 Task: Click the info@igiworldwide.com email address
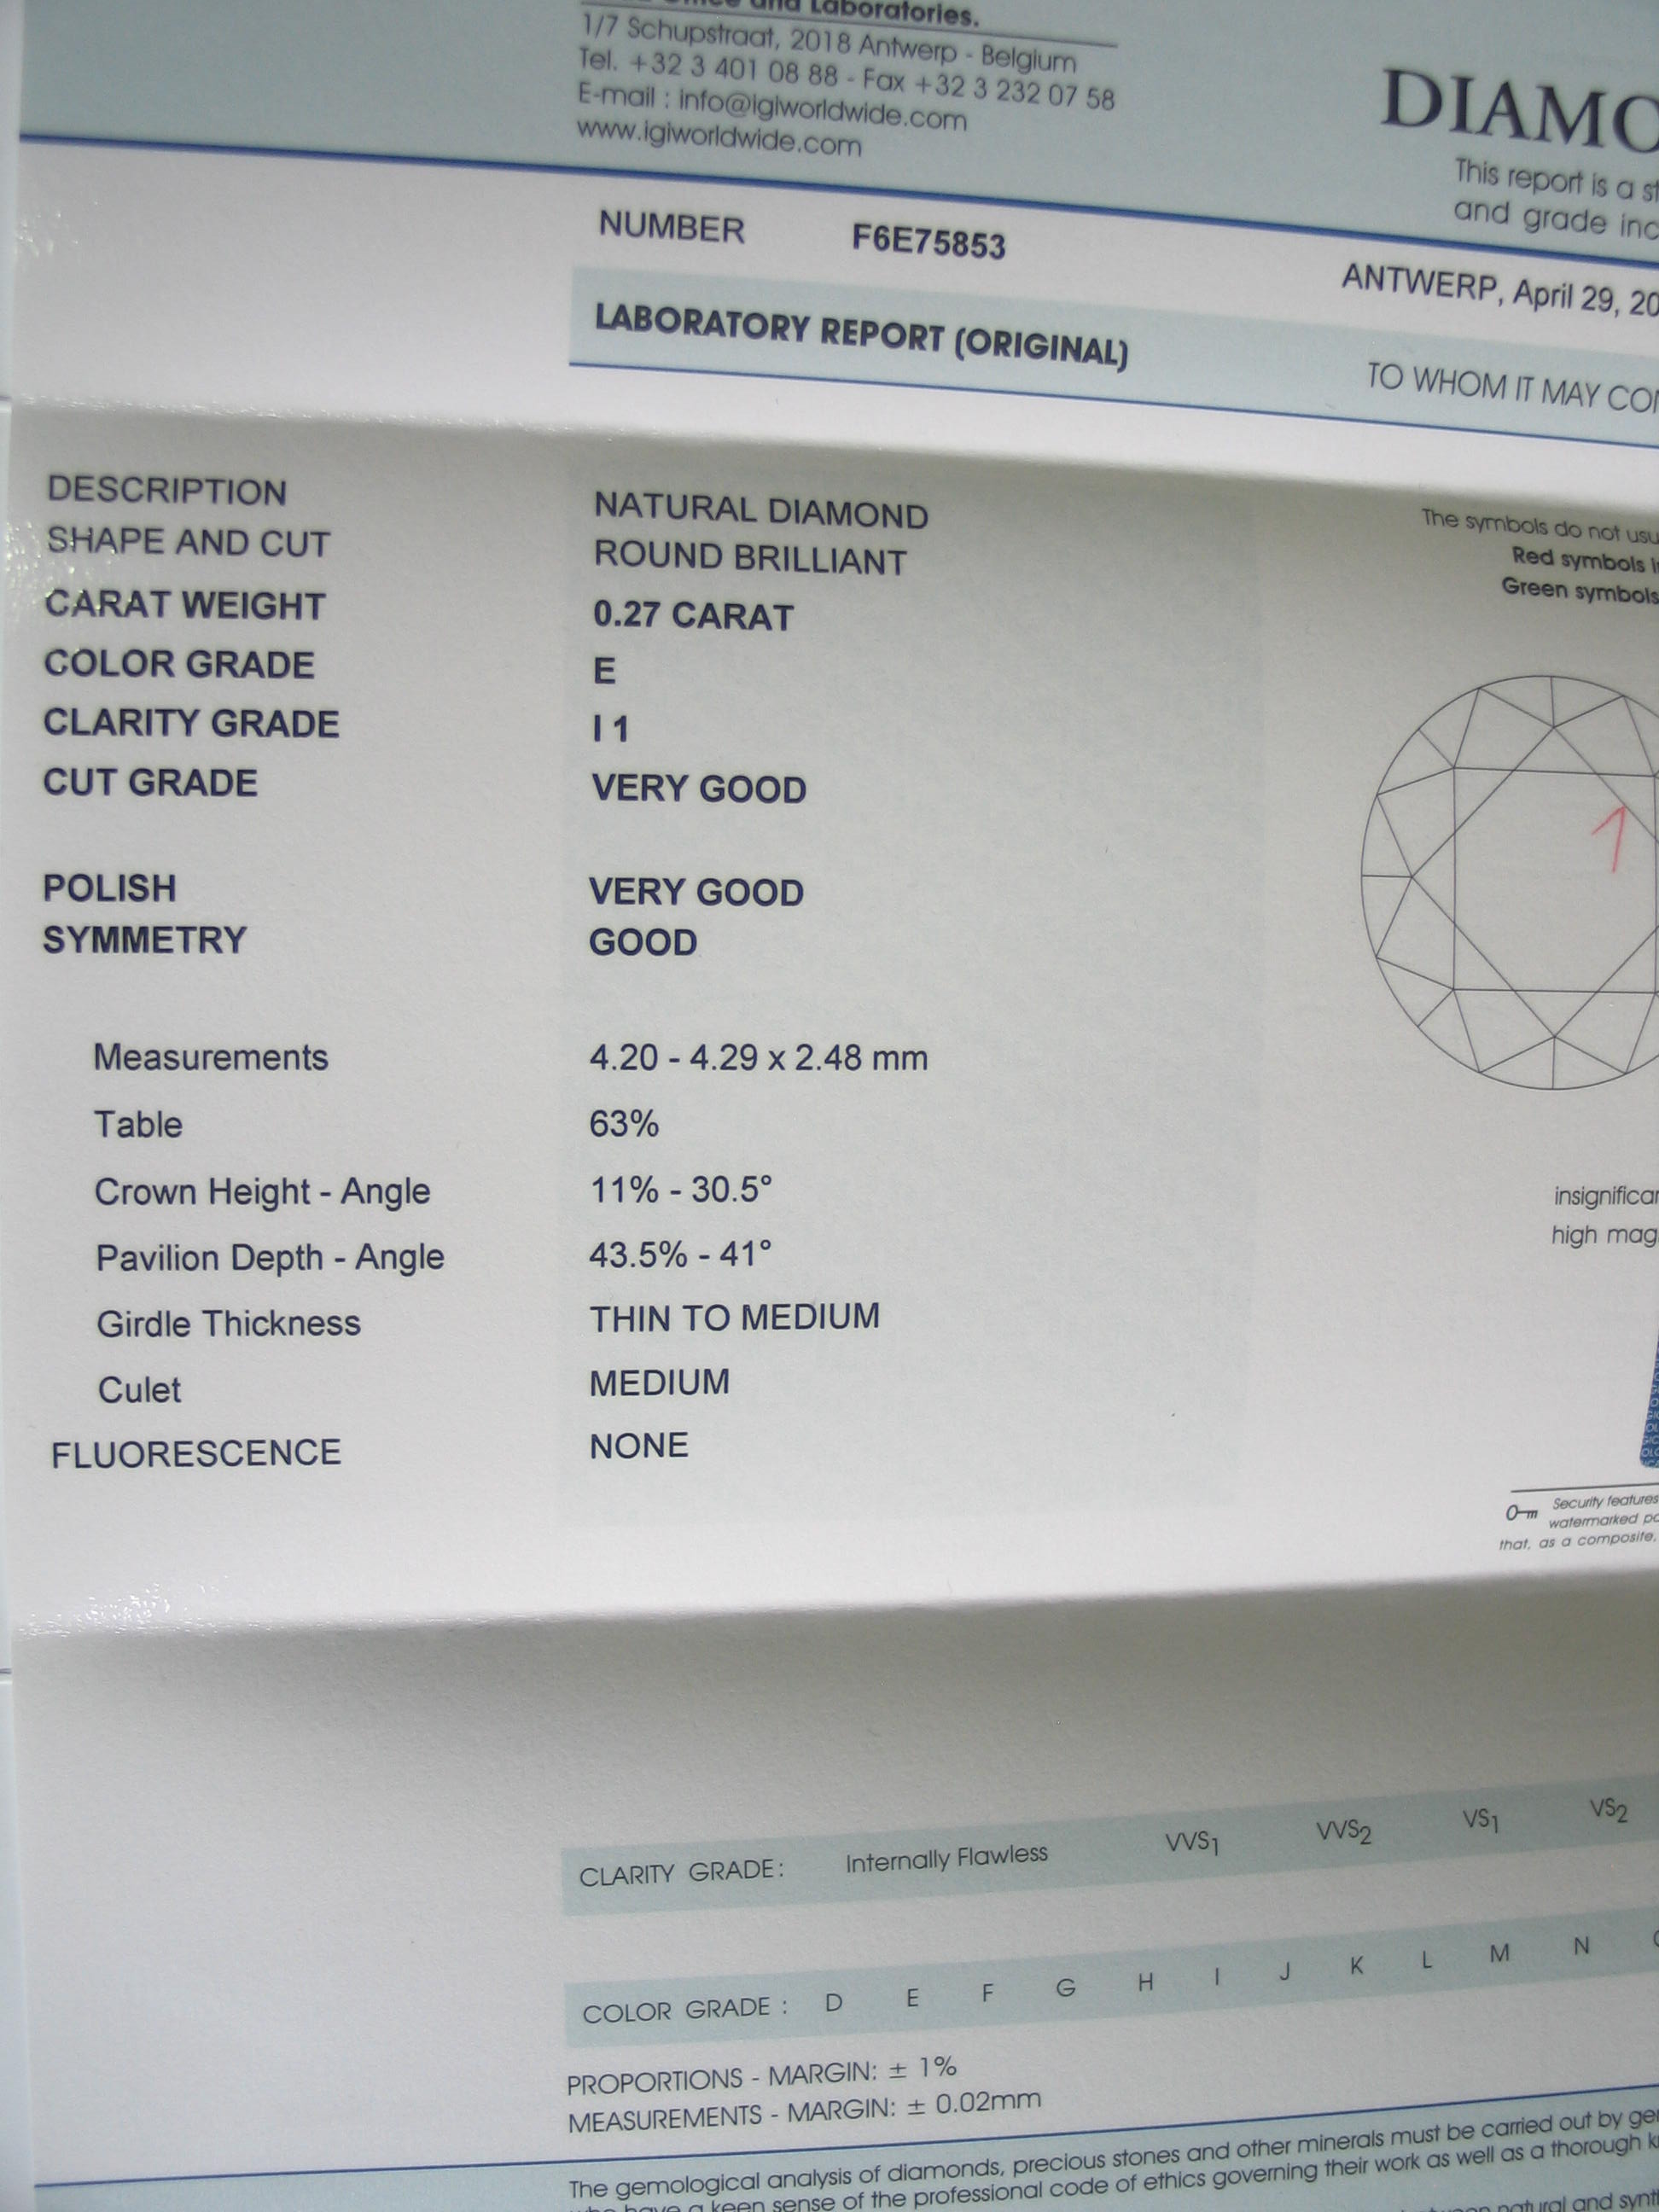click(822, 108)
